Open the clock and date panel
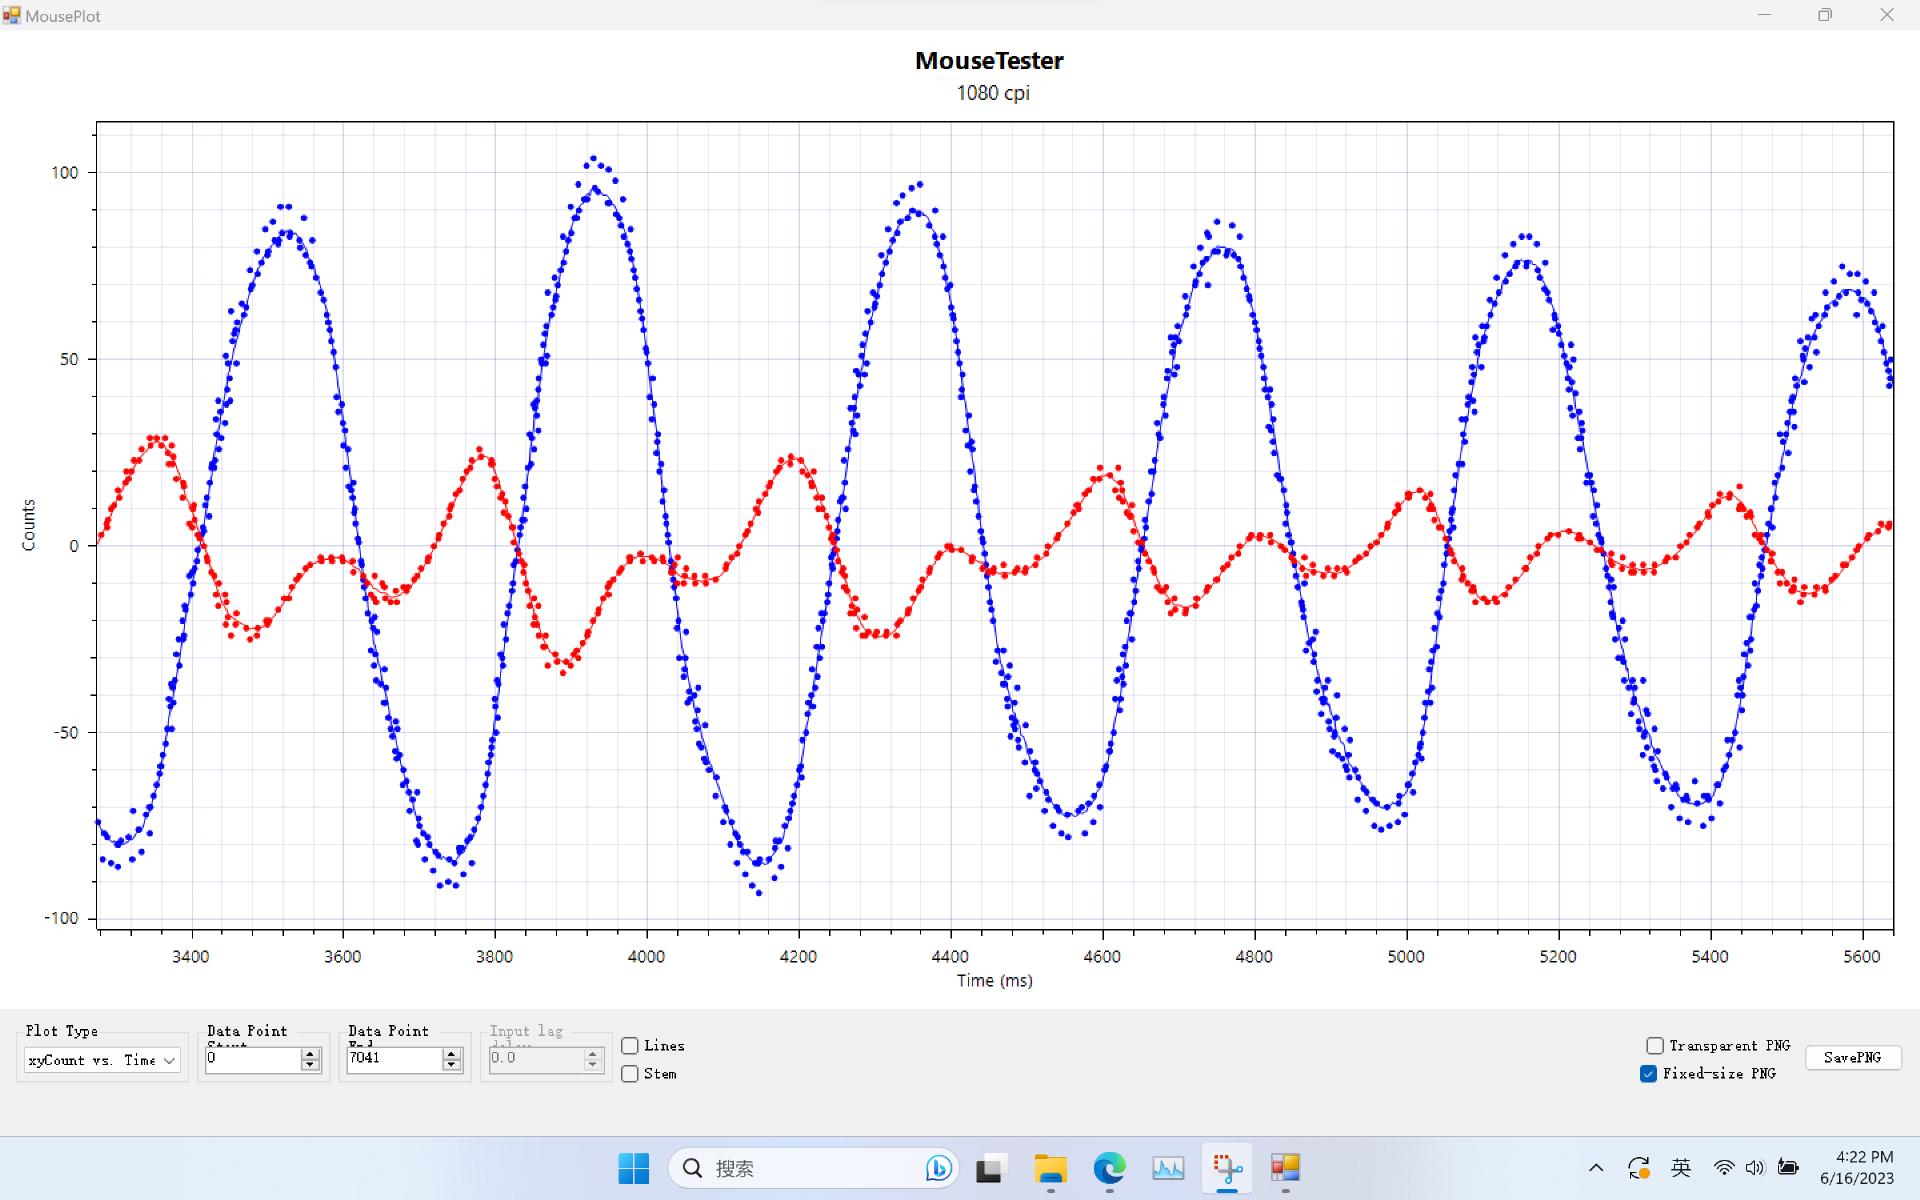 tap(1856, 1168)
